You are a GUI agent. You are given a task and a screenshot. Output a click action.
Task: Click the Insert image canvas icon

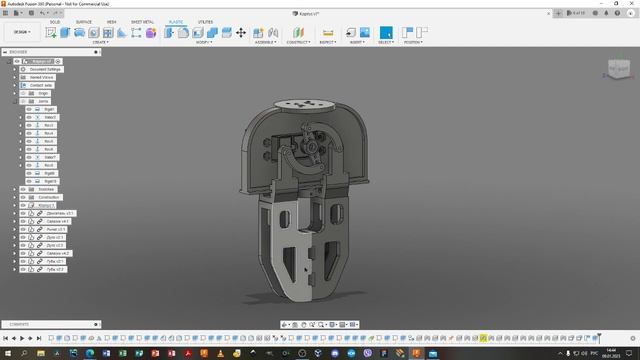[x=364, y=33]
